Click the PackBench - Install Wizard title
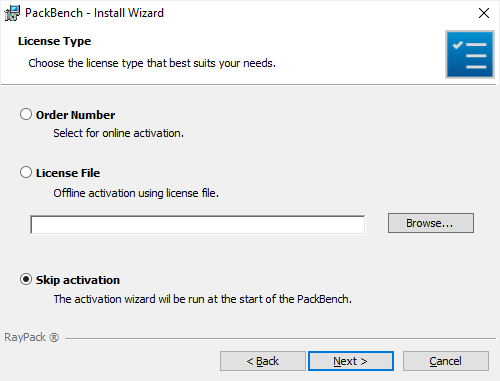 tap(94, 13)
